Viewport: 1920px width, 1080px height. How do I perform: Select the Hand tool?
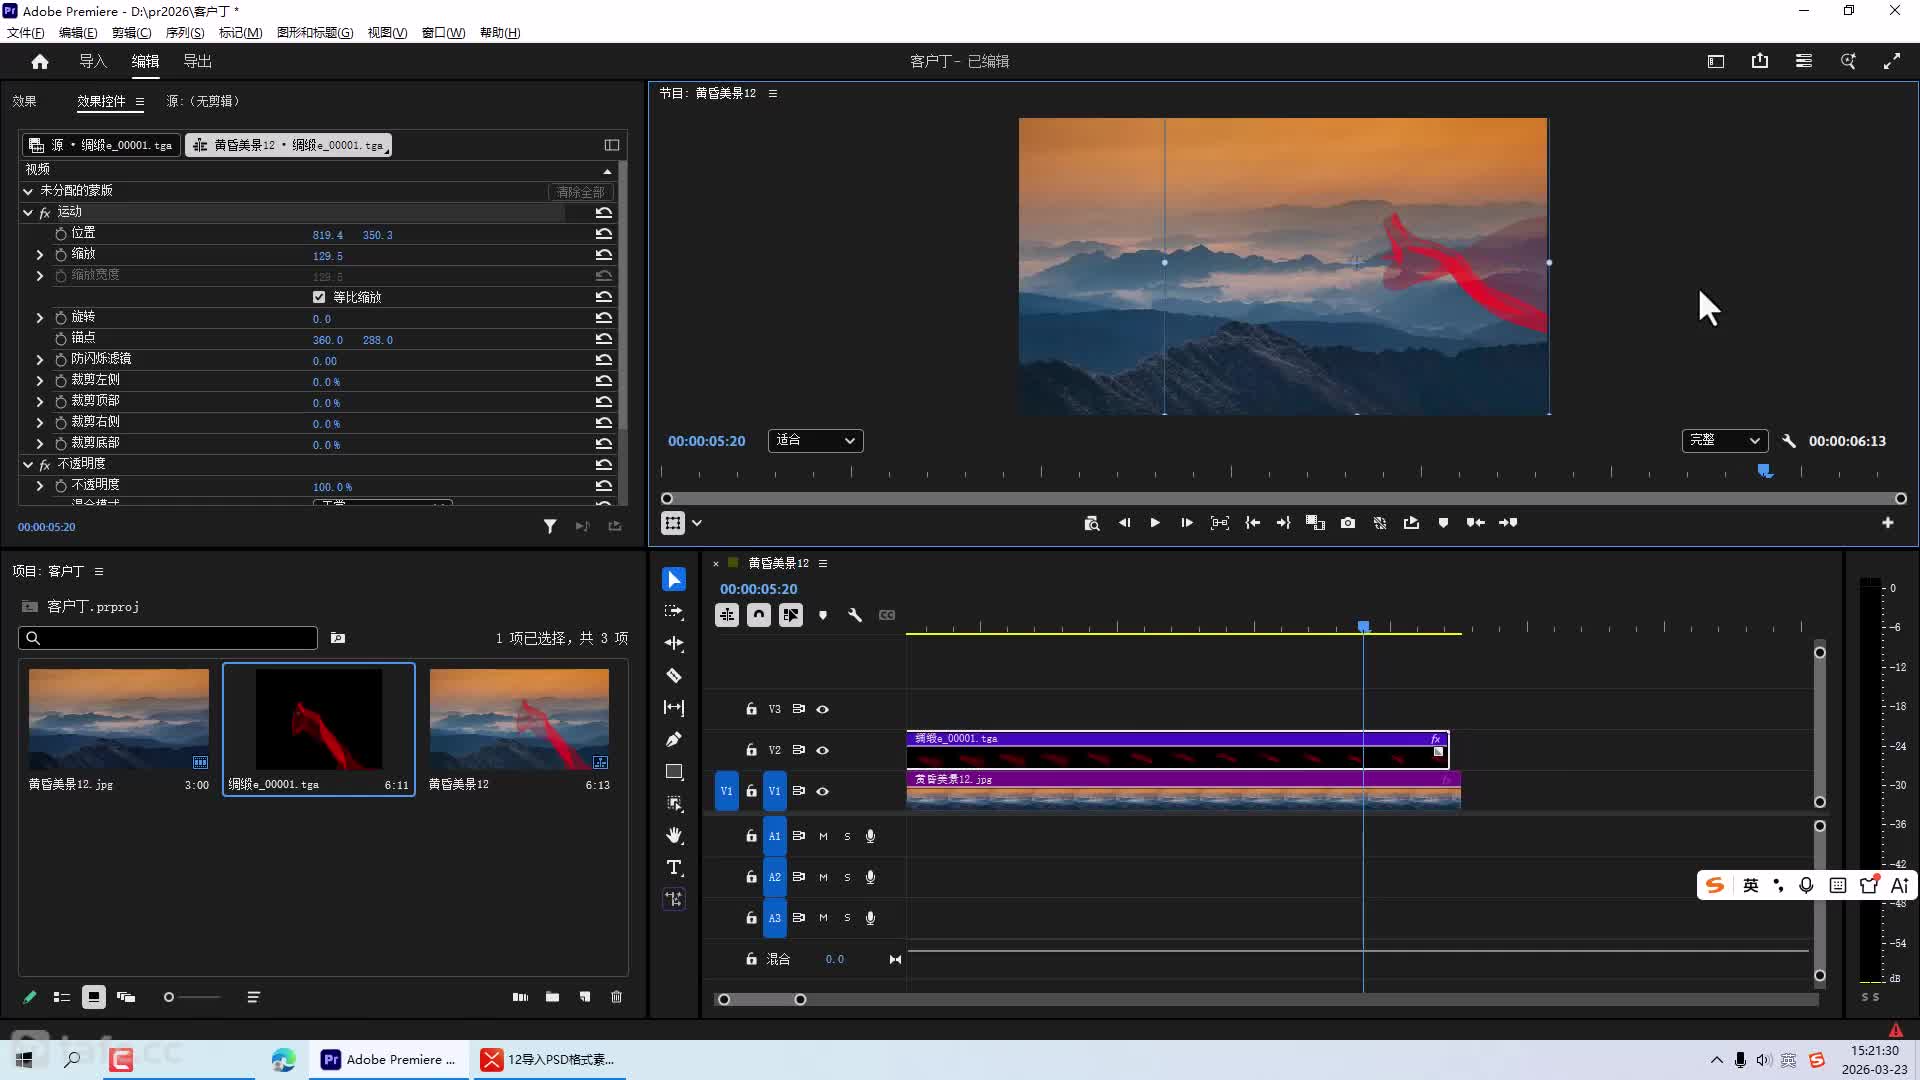point(674,836)
